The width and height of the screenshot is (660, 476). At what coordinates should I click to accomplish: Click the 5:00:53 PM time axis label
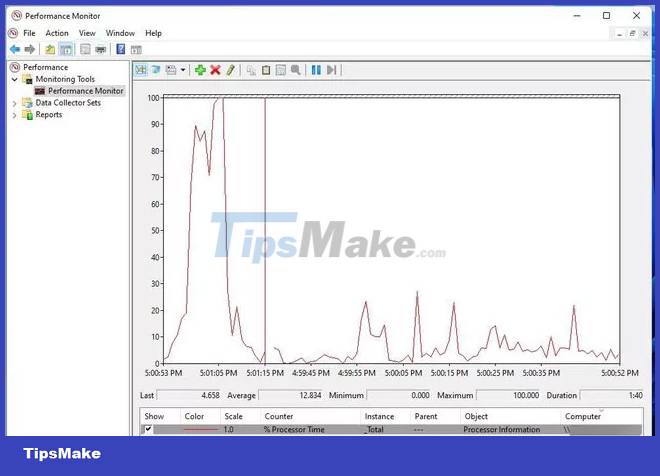click(163, 373)
